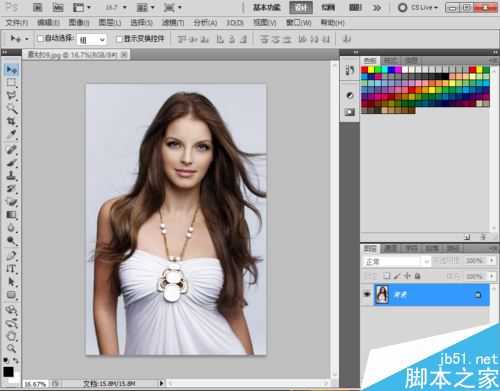Select the Blur tool
This screenshot has width=500, height=391.
pos(12,228)
